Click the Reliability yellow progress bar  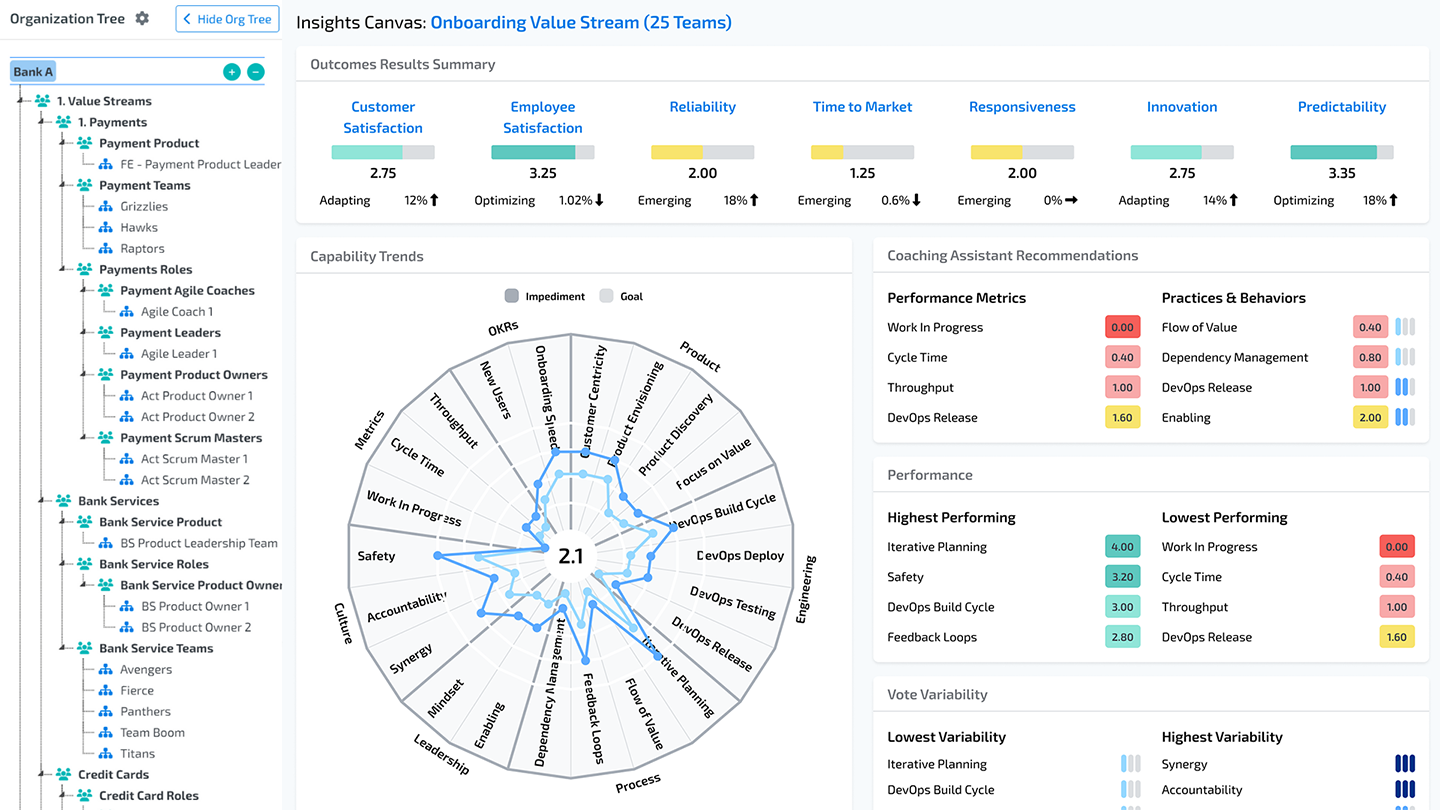(x=676, y=153)
